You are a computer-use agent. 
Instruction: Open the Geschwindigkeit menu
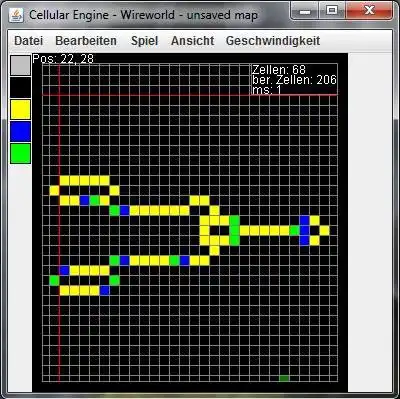pos(273,41)
